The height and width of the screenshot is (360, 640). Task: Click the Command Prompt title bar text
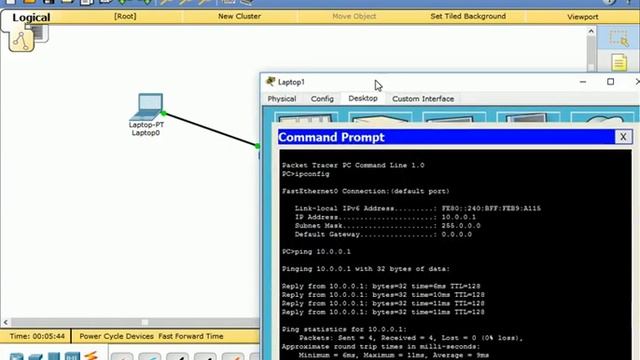pyautogui.click(x=331, y=137)
